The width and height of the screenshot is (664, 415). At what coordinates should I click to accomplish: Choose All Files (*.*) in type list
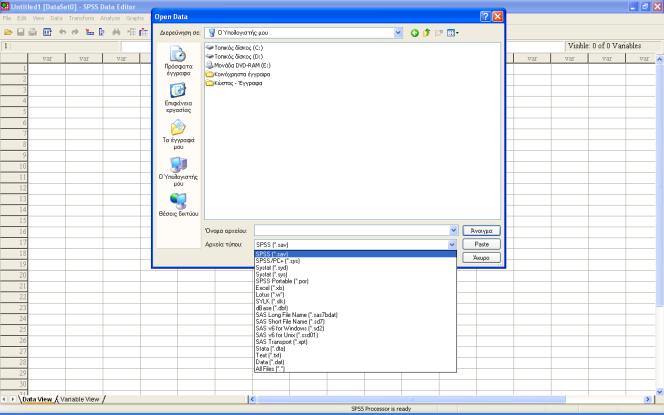coord(355,369)
